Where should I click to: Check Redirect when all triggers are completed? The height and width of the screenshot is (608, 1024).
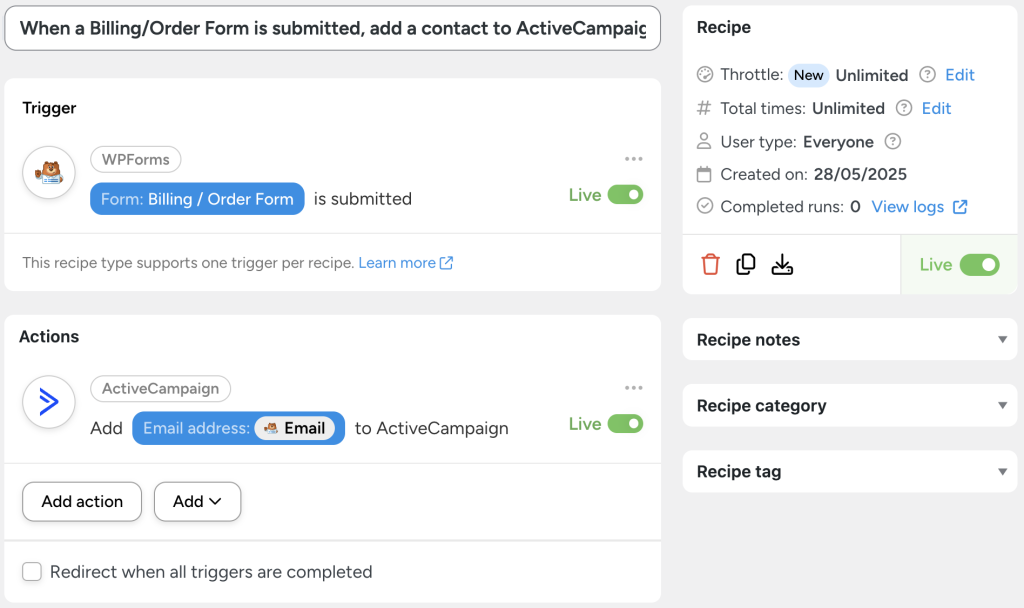coord(31,572)
